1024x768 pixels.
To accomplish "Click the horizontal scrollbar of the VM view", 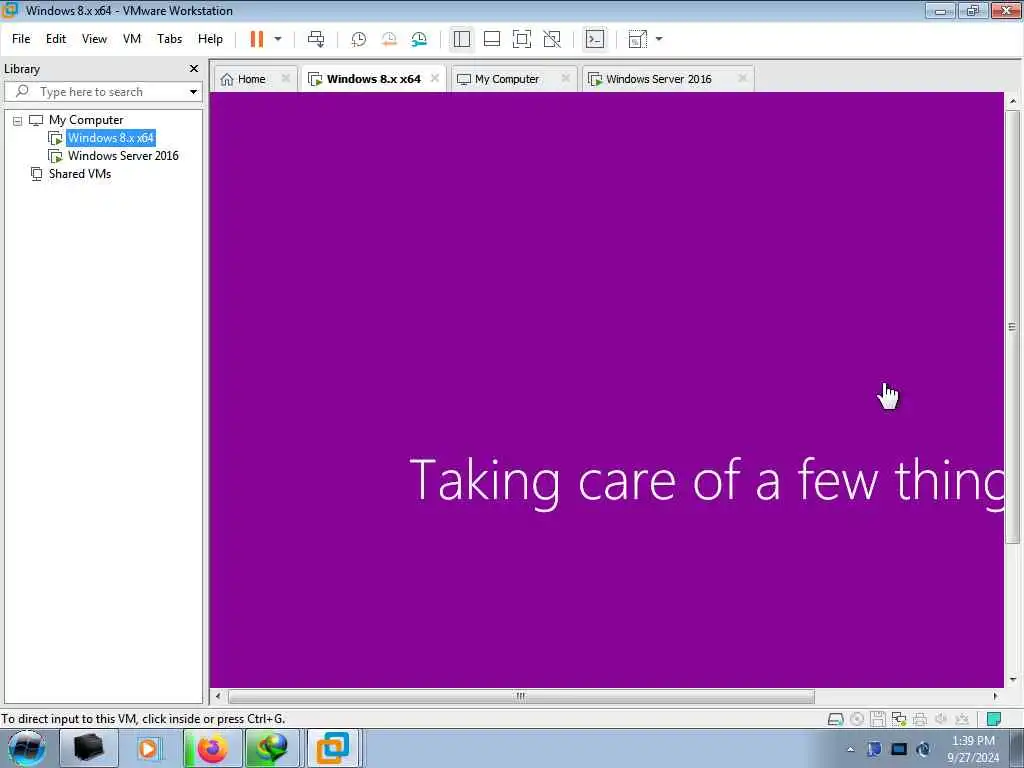I will [x=520, y=696].
